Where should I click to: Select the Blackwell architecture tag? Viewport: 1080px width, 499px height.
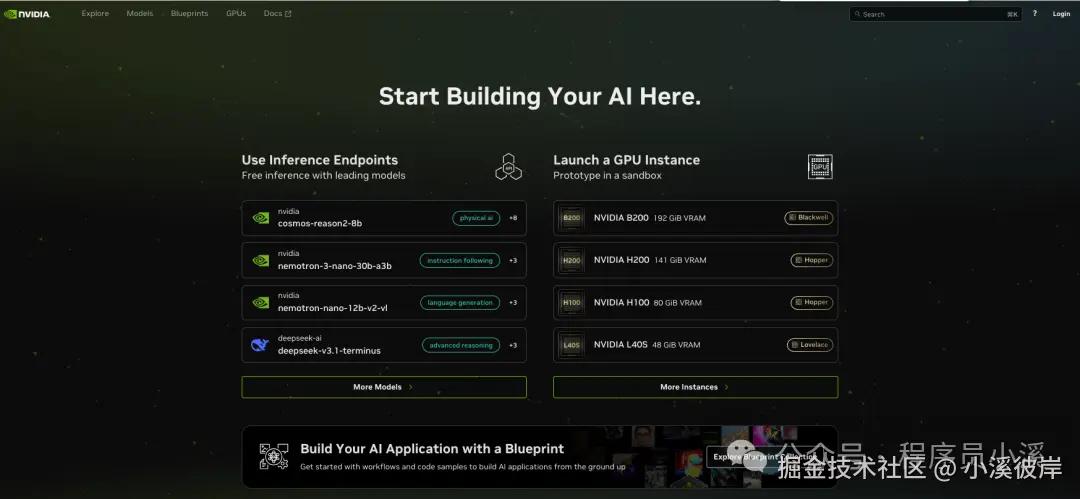click(x=809, y=218)
